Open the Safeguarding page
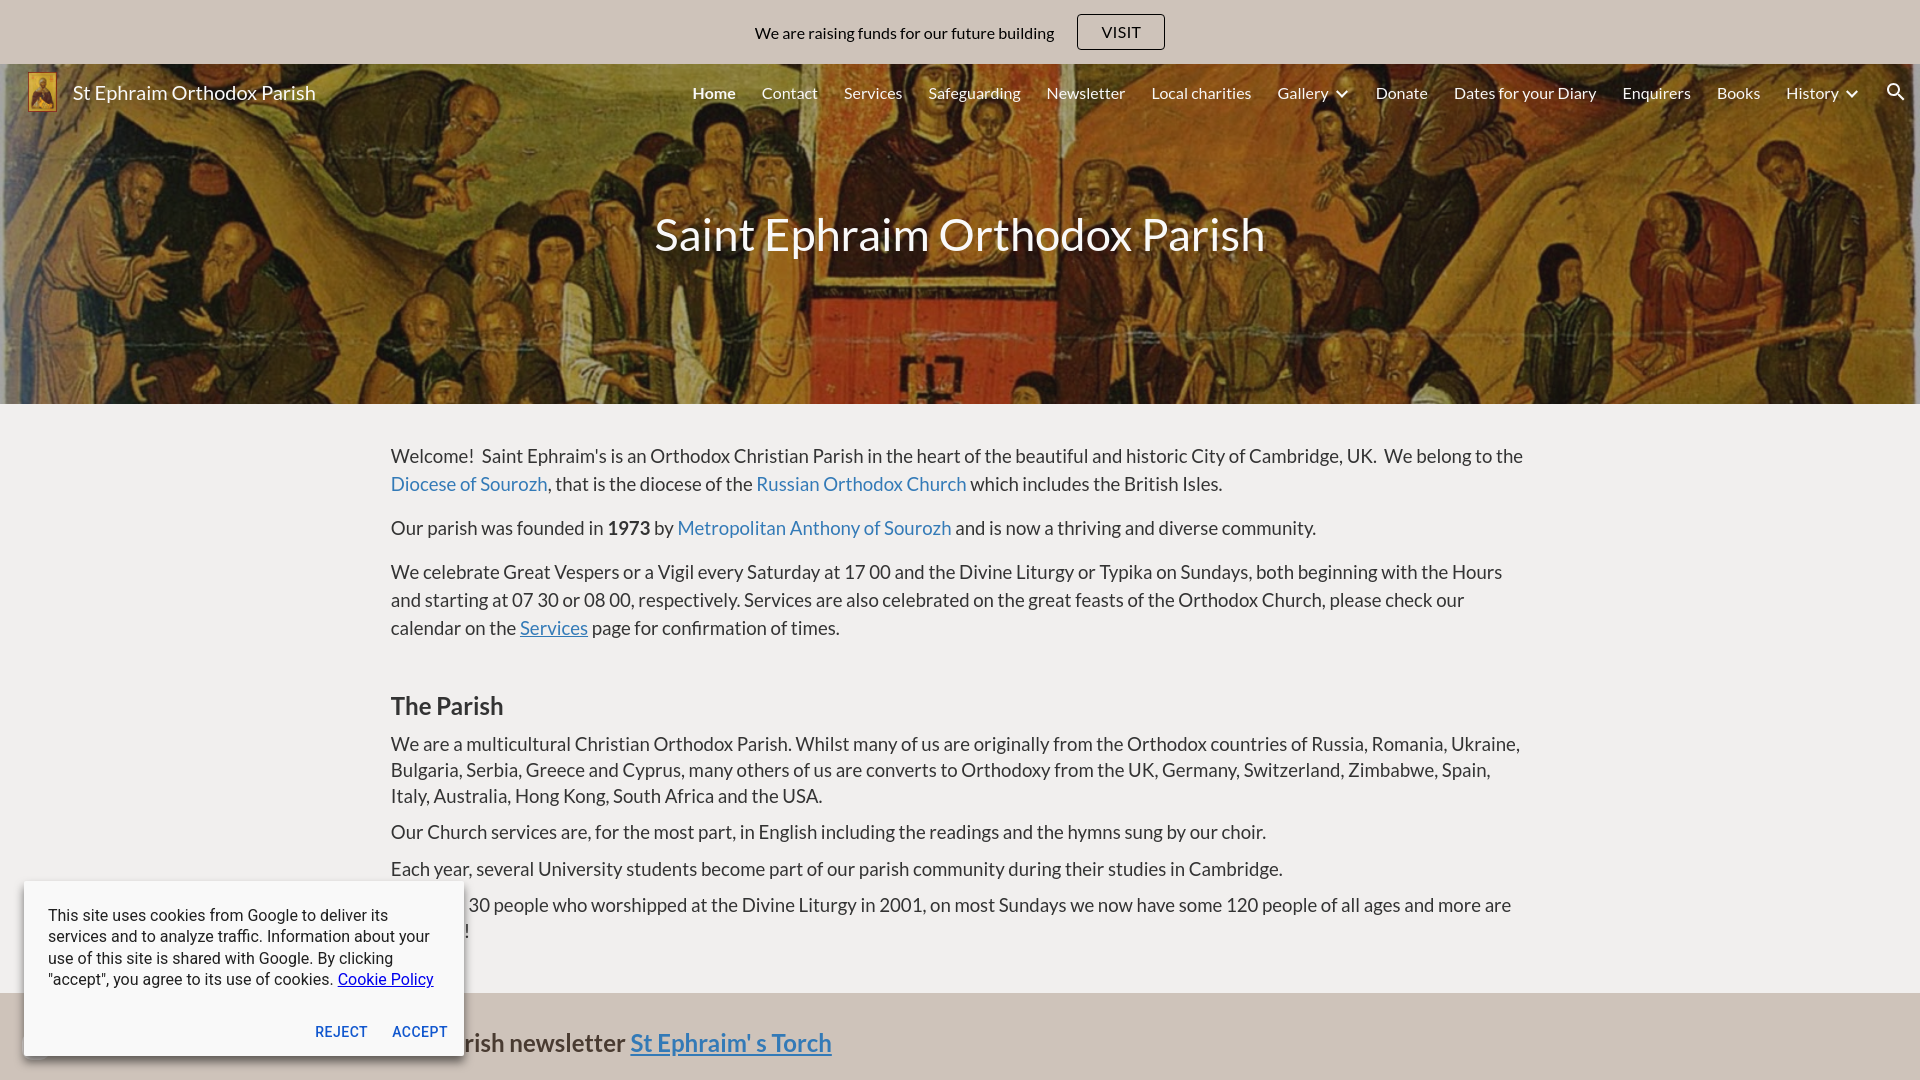This screenshot has height=1080, width=1920. point(974,93)
